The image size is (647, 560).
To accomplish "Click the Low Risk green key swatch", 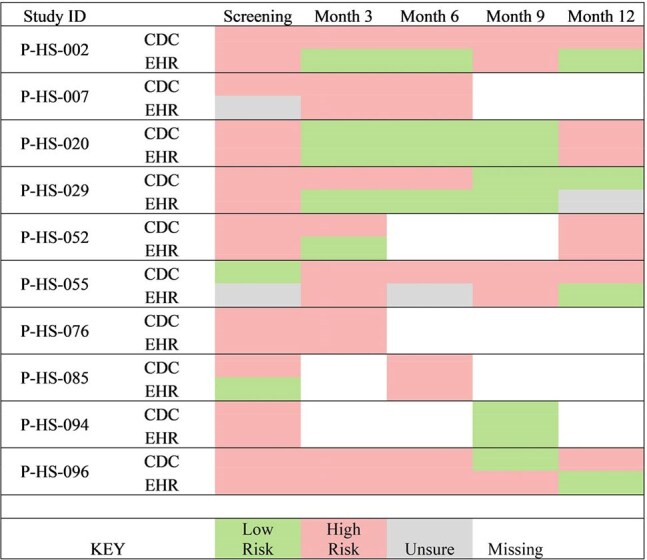I will (258, 539).
